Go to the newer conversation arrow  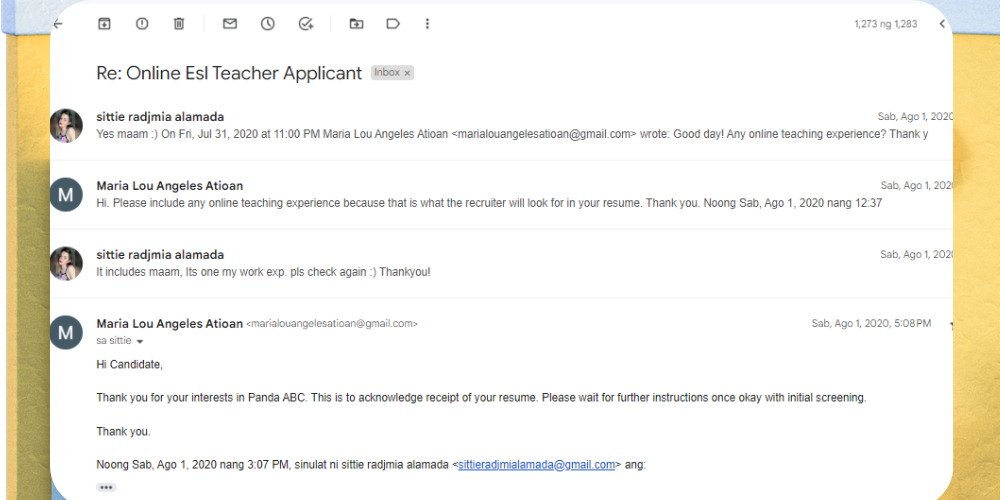click(942, 24)
